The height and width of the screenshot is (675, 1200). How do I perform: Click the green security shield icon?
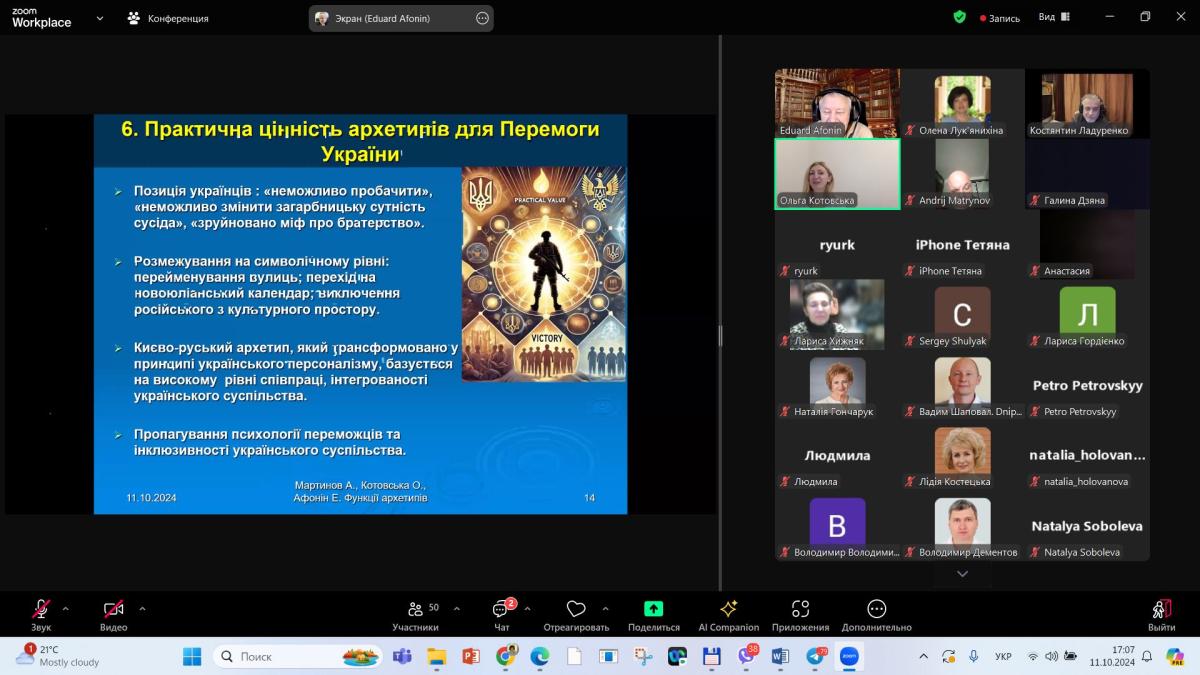pos(960,17)
